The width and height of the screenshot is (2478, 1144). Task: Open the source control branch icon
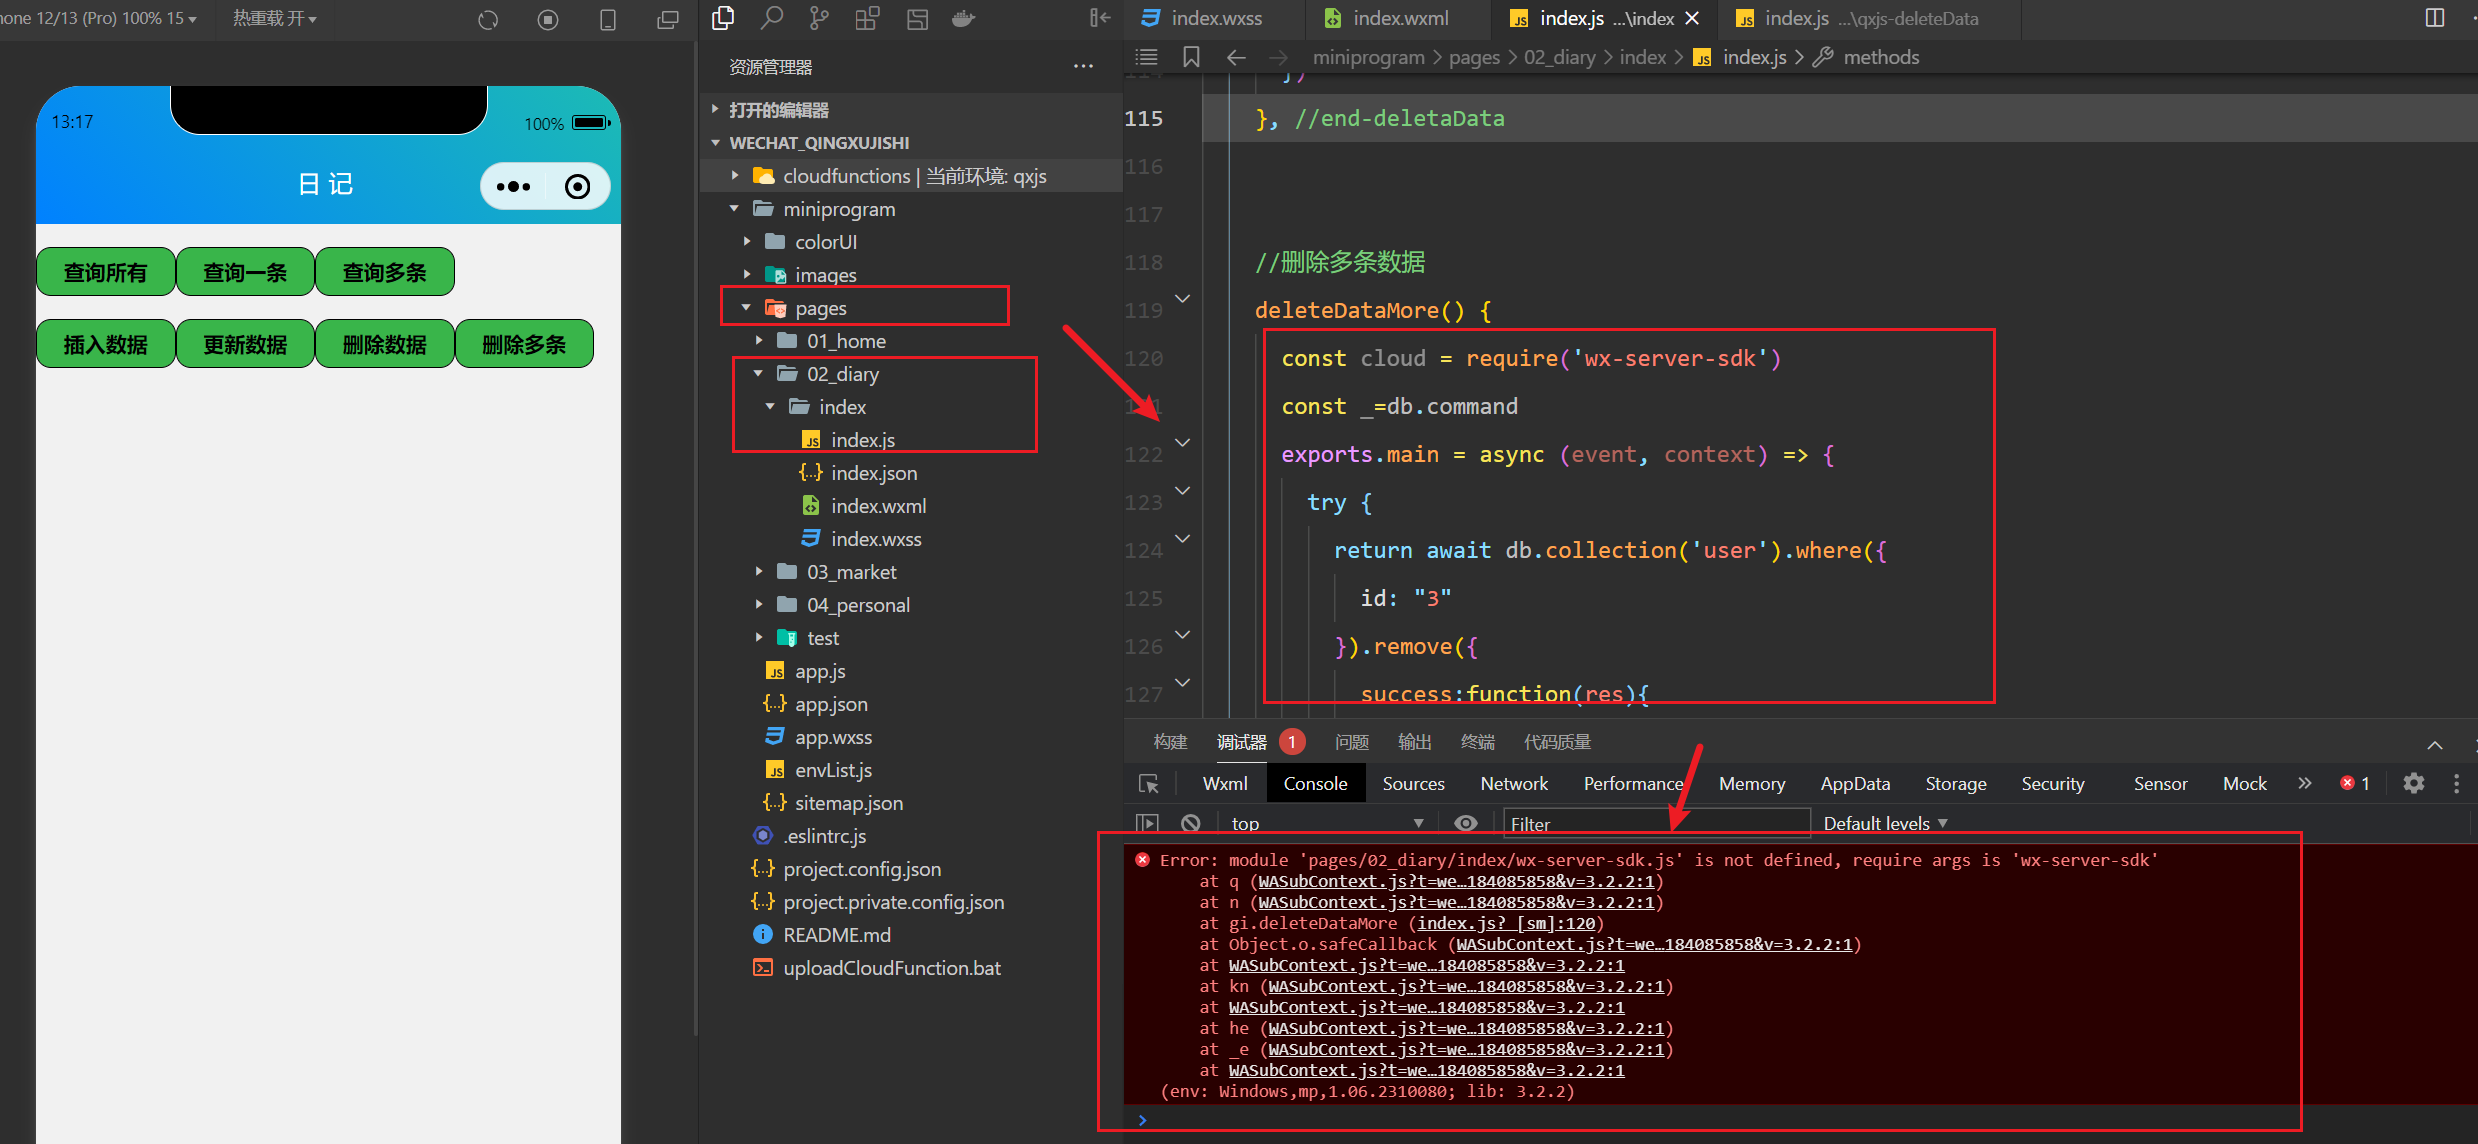coord(819,18)
